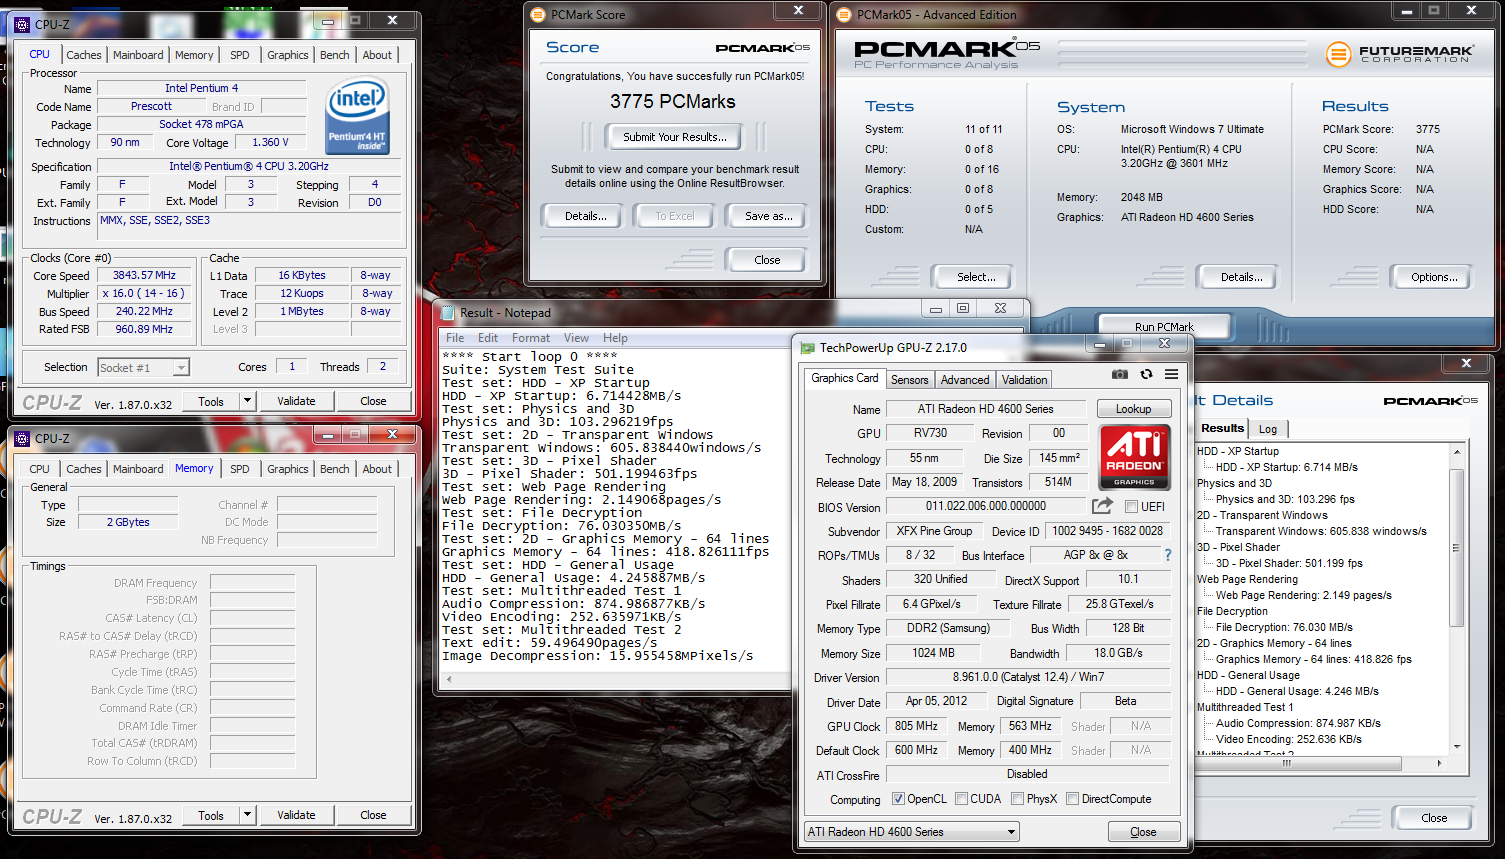Click the 3775 PCMarks score text

point(673,101)
